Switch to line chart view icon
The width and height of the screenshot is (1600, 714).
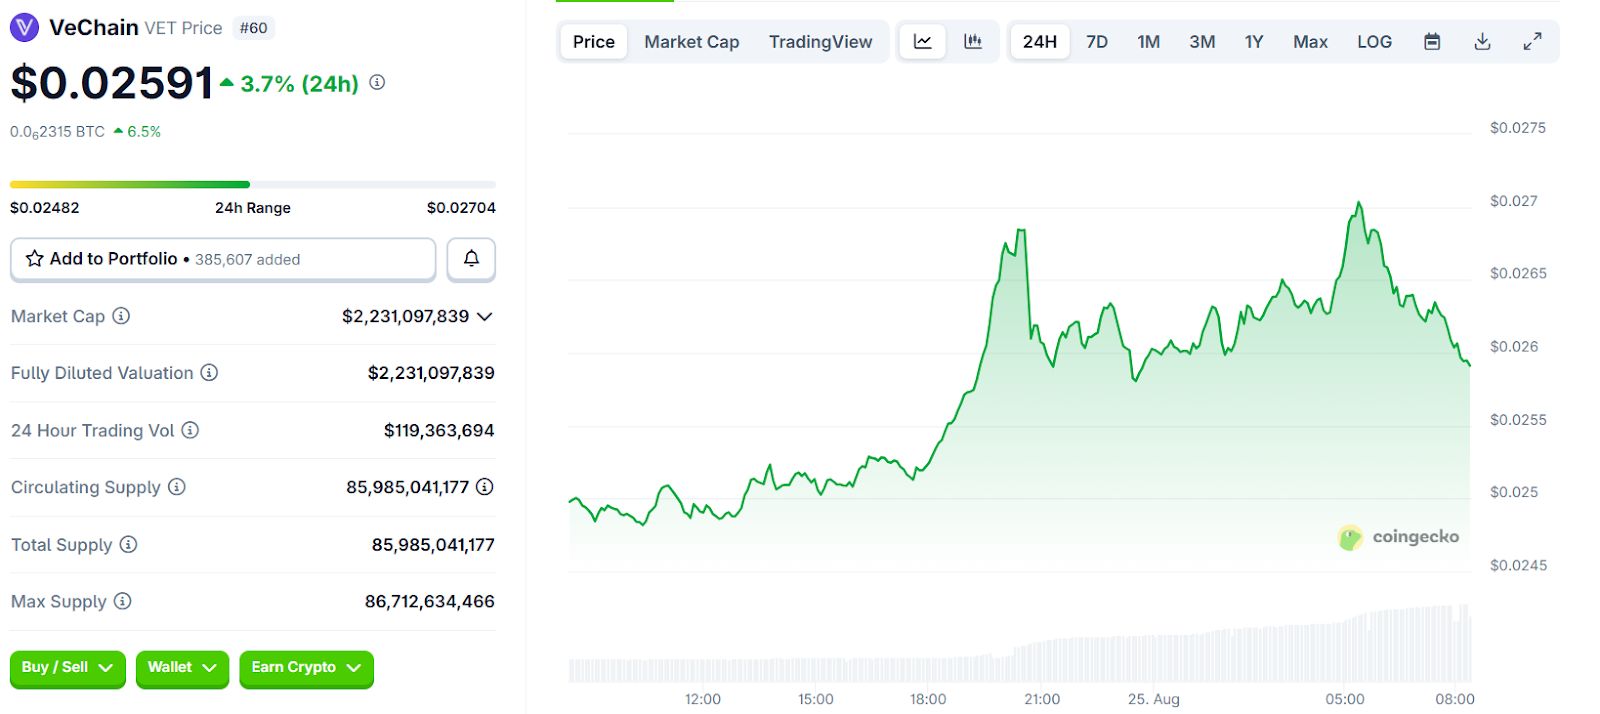pos(922,42)
